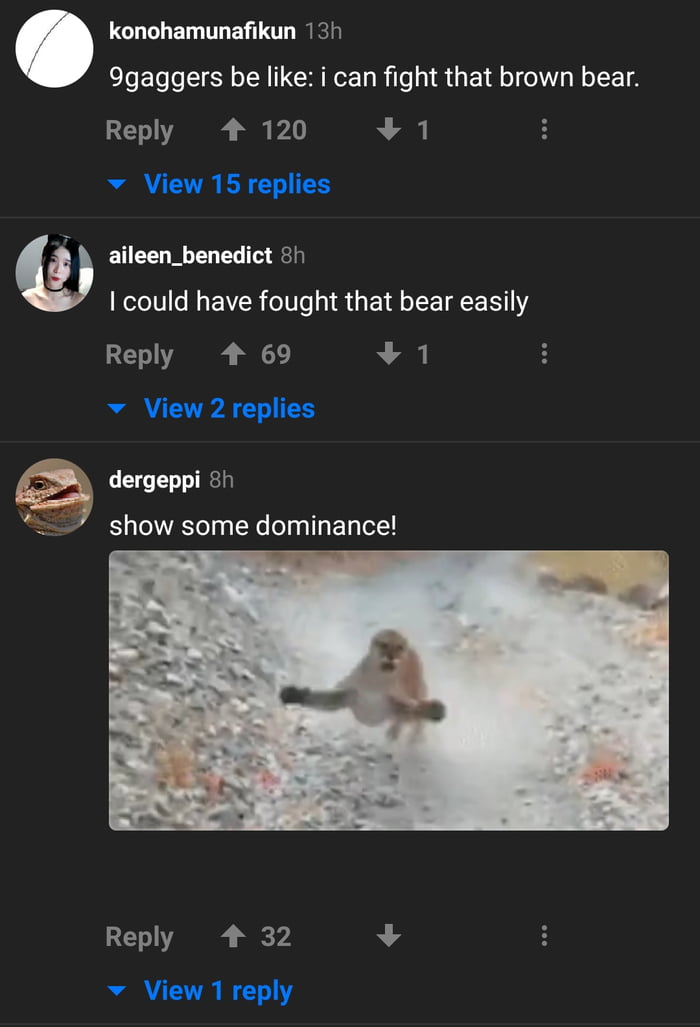Reply to dergeppi's comment

139,937
